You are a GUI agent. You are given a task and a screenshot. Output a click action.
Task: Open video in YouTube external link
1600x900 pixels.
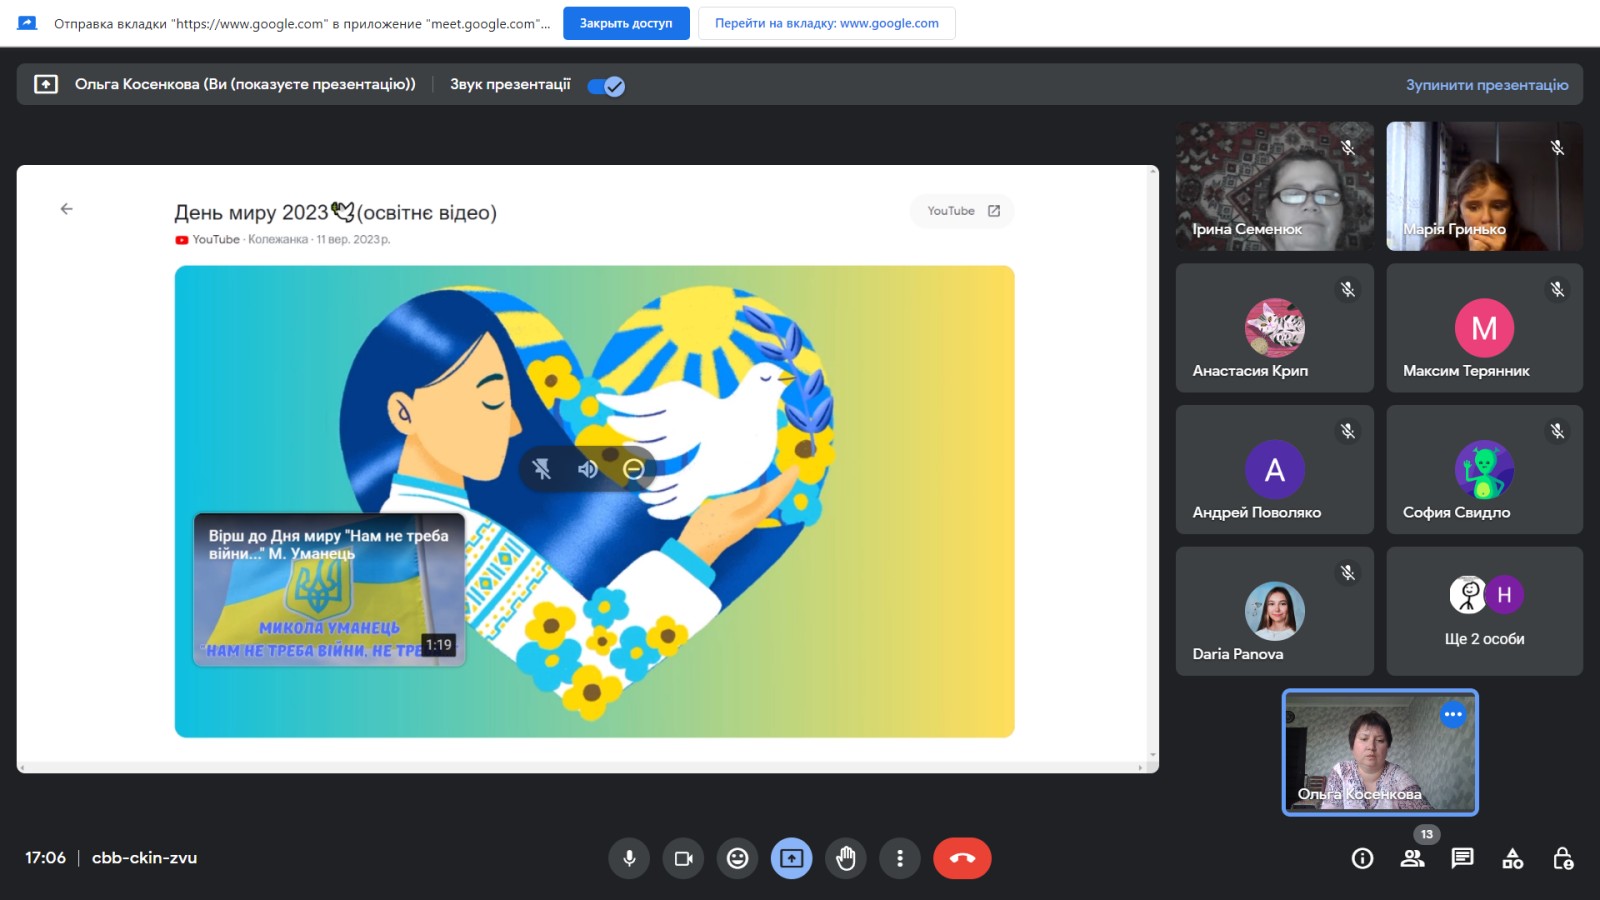(962, 211)
